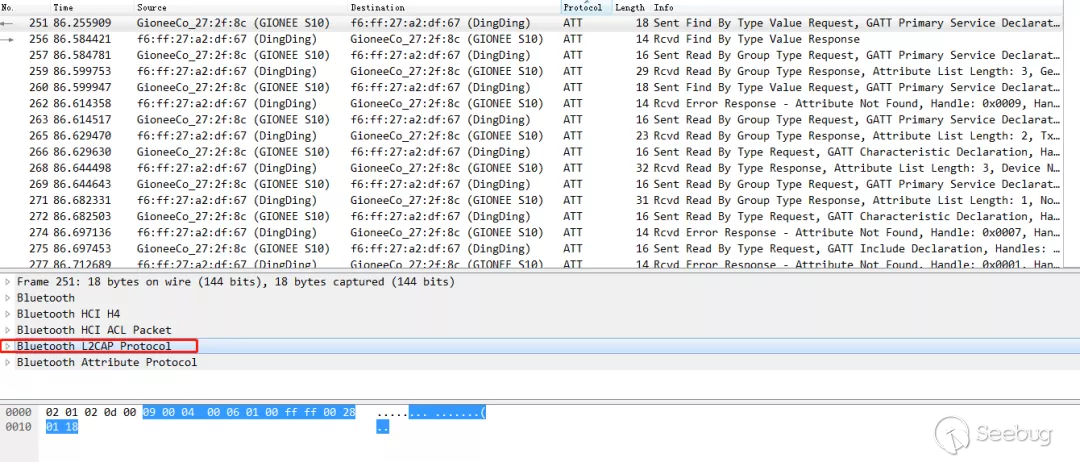This screenshot has height=462, width=1080.
Task: Select the Bluetooth HCI H4 row
Action: (x=540, y=313)
